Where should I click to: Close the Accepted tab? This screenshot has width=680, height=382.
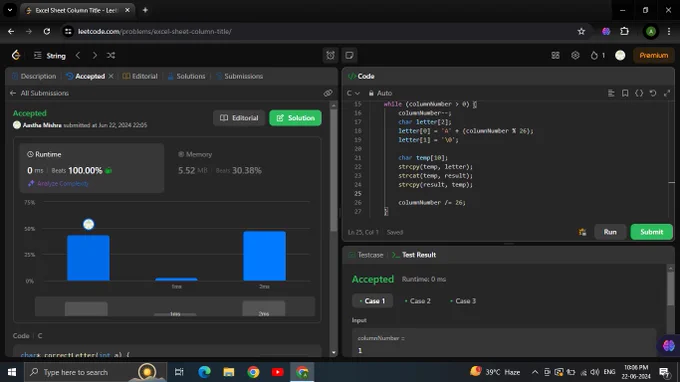111,76
